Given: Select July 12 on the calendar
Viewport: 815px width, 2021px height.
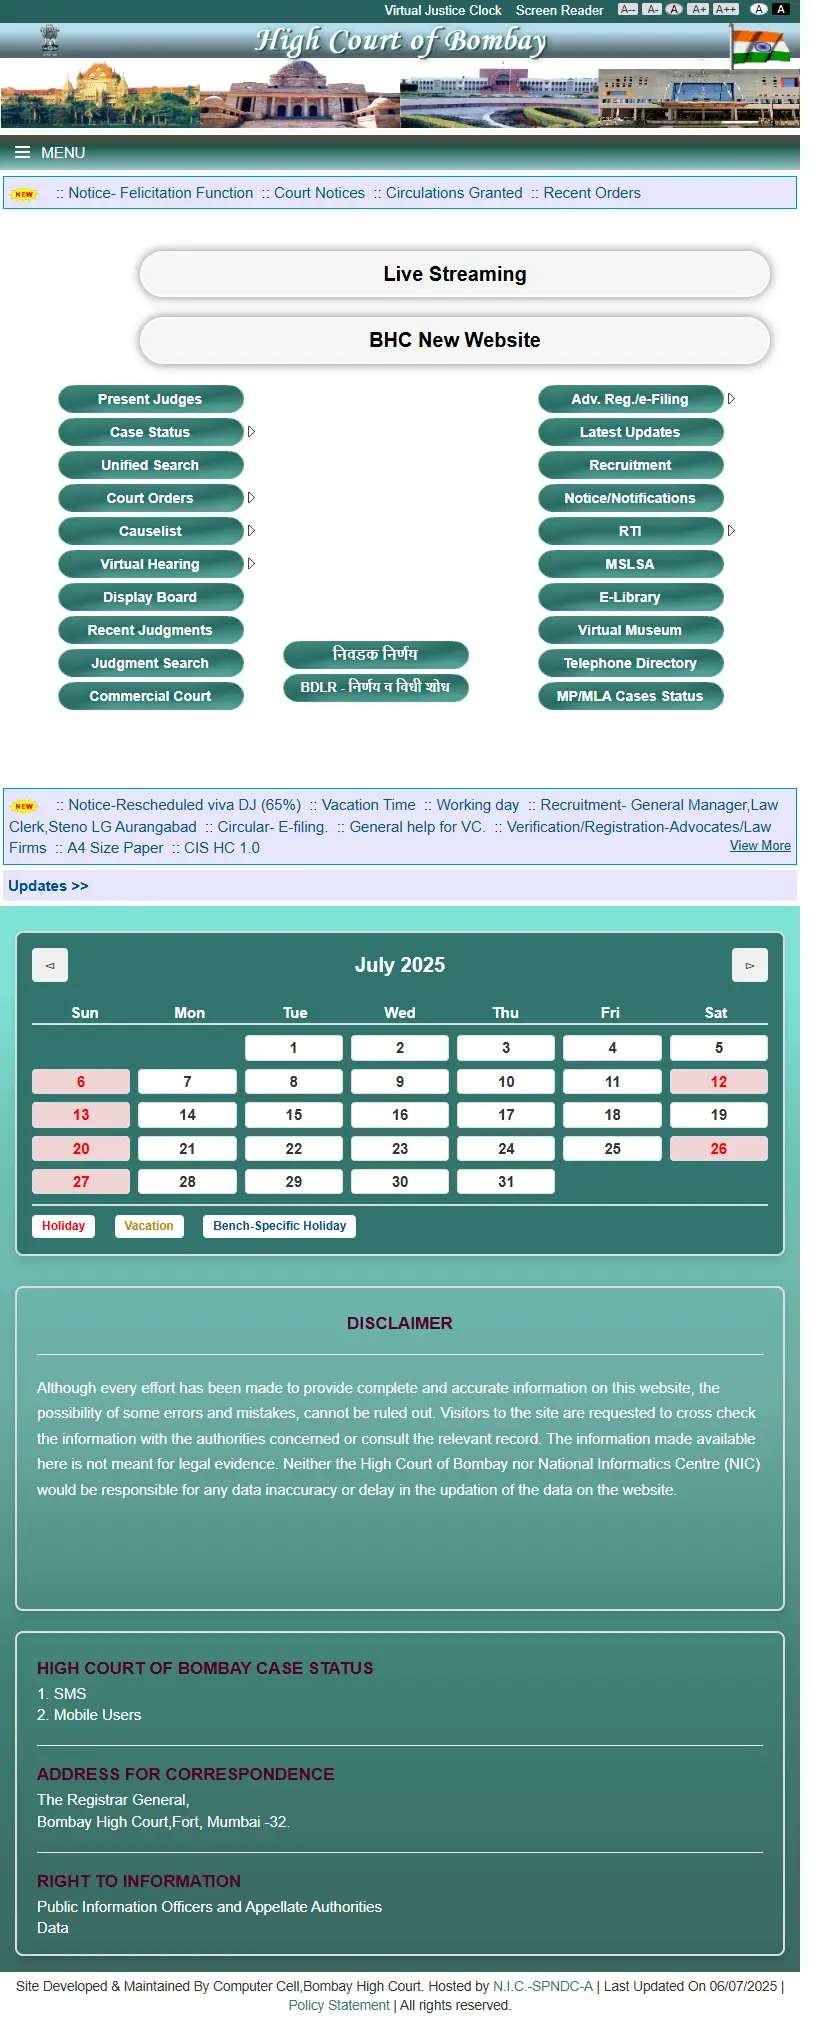Looking at the screenshot, I should pos(719,1082).
